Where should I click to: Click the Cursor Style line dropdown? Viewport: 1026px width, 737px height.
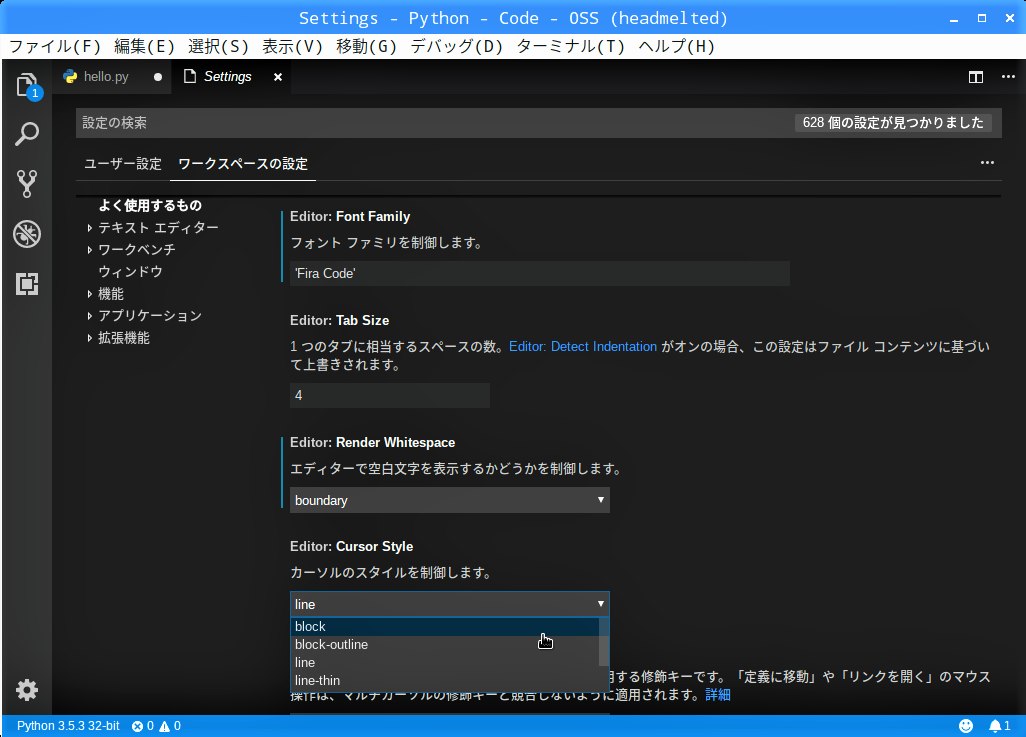(x=450, y=604)
